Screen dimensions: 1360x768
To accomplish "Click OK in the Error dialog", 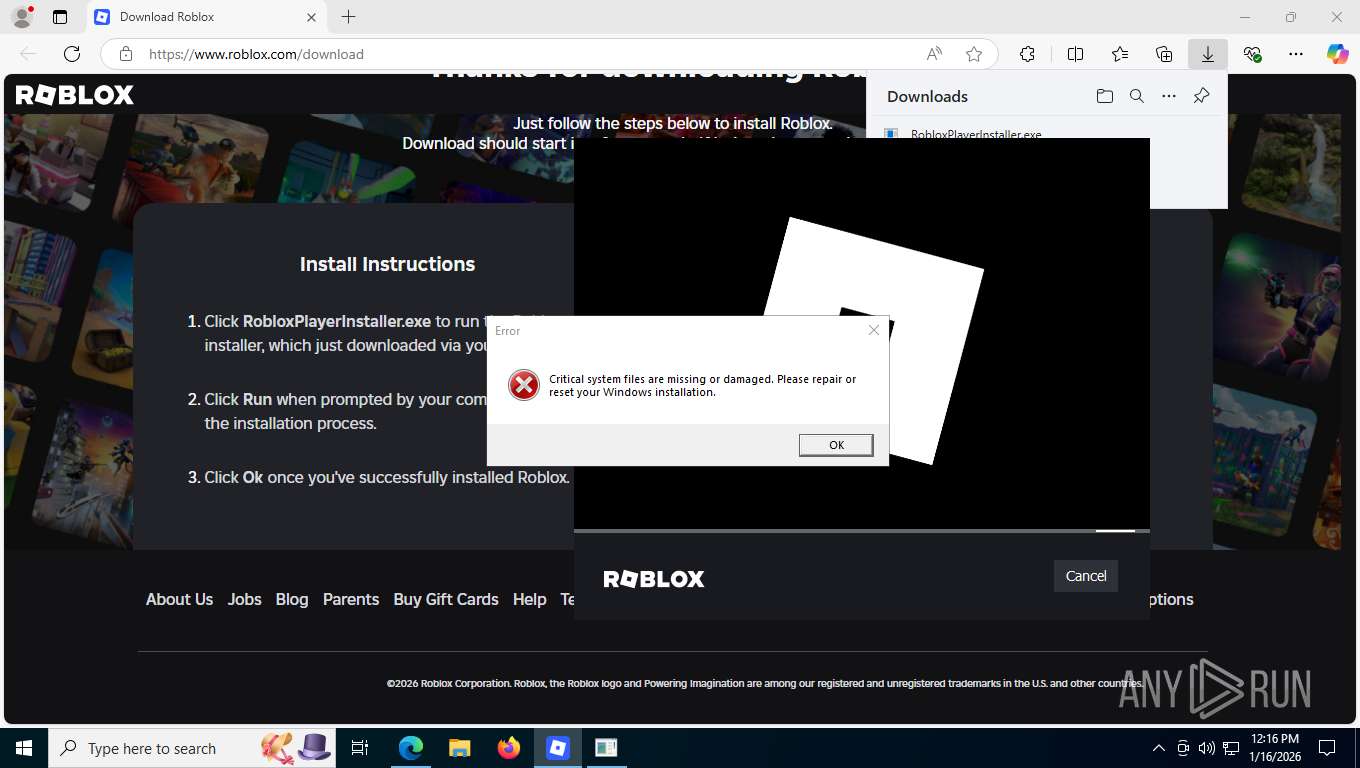I will click(836, 445).
